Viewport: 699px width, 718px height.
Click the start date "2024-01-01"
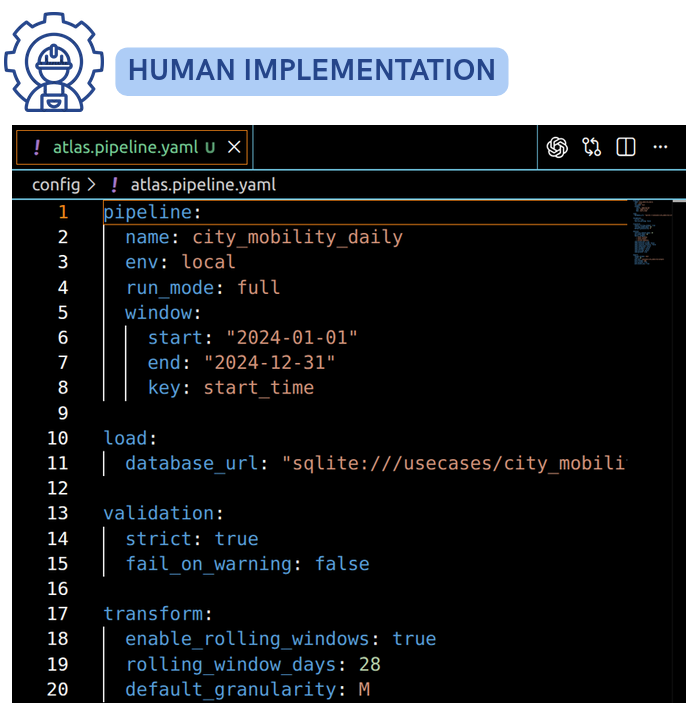coord(292,338)
